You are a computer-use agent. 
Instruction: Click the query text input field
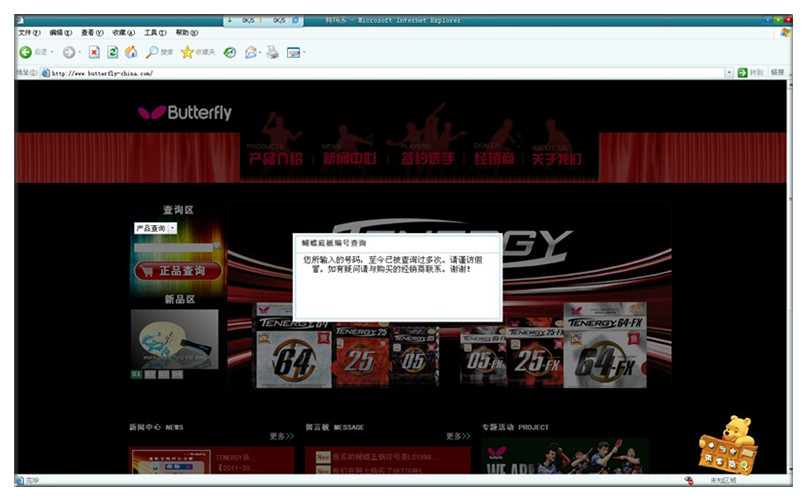pos(173,248)
